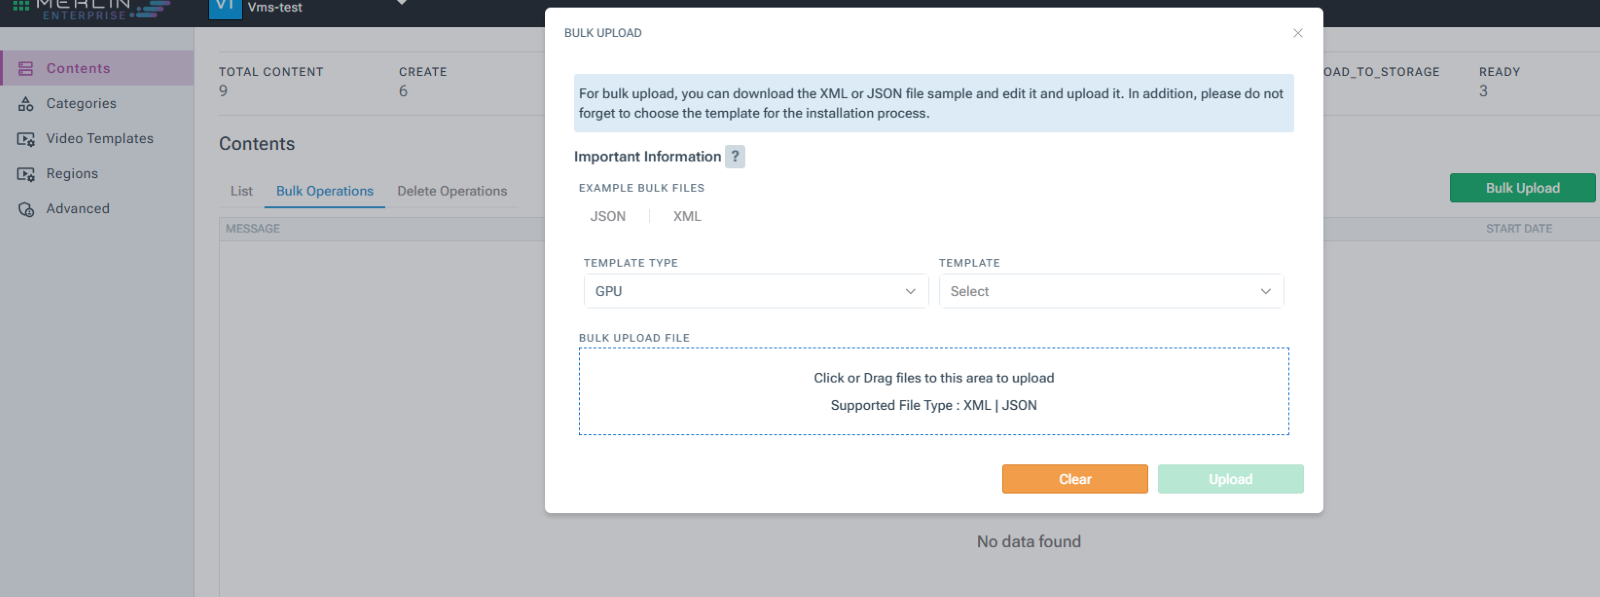Click the green Bulk Upload button
Screen dimensions: 1600x597
click(1522, 188)
